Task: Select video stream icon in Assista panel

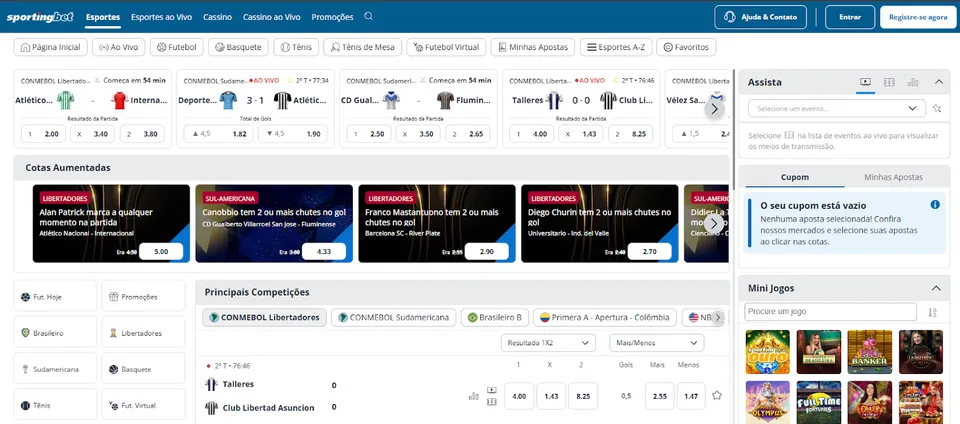Action: tap(865, 82)
